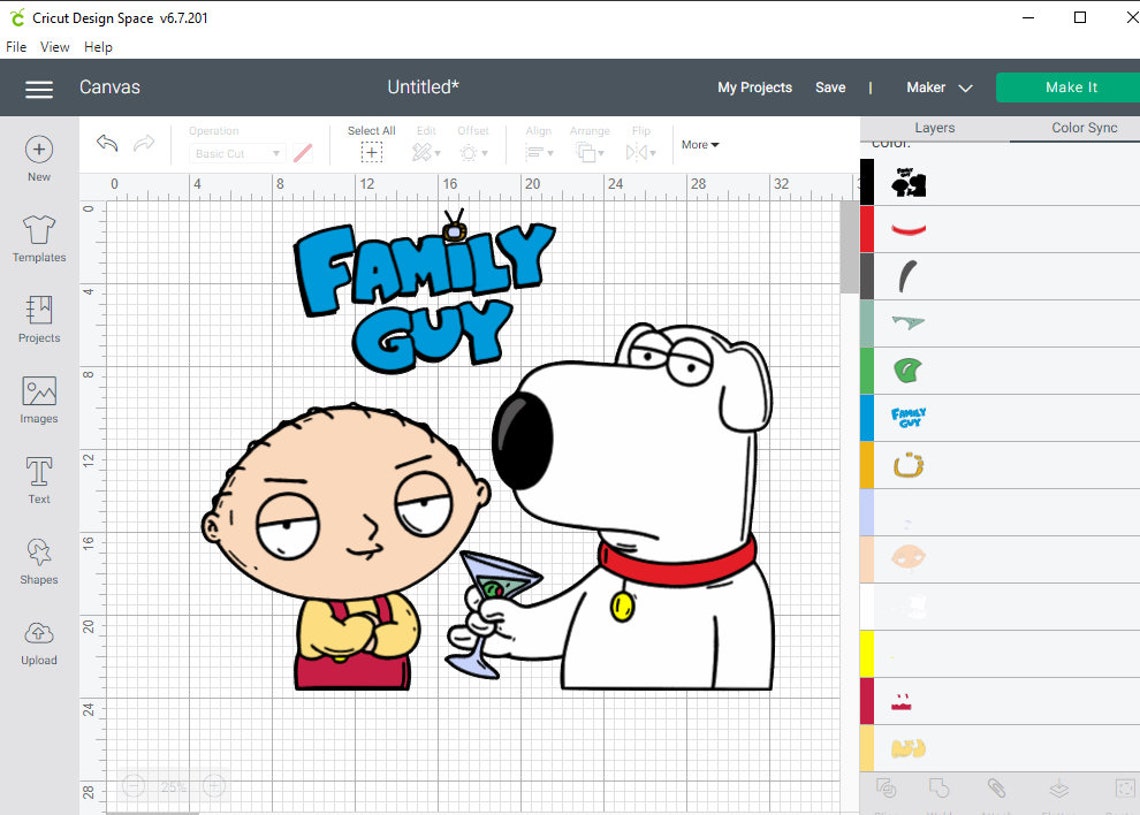Viewport: 1140px width, 815px height.
Task: Select the Slice tool
Action: coord(885,790)
